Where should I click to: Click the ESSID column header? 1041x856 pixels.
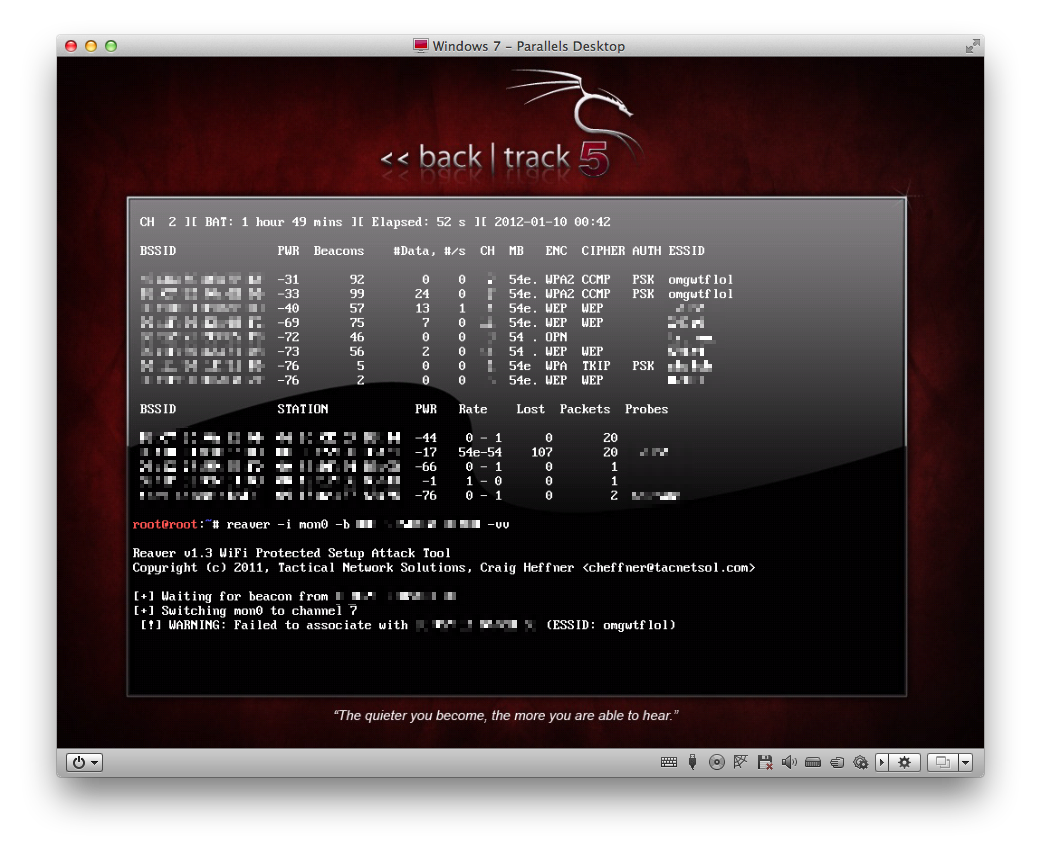[x=686, y=251]
